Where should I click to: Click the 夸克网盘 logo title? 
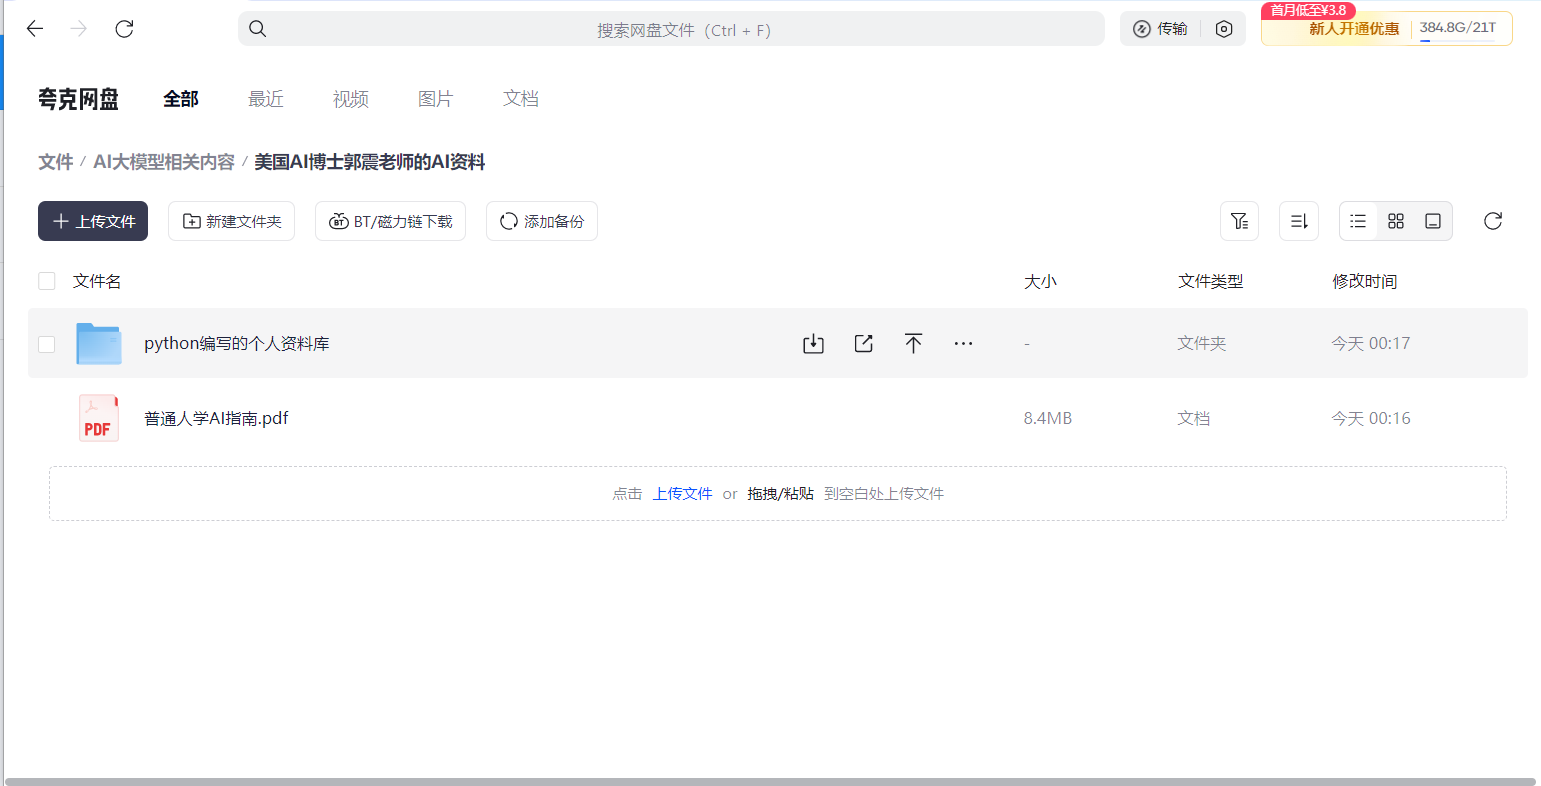[x=78, y=99]
